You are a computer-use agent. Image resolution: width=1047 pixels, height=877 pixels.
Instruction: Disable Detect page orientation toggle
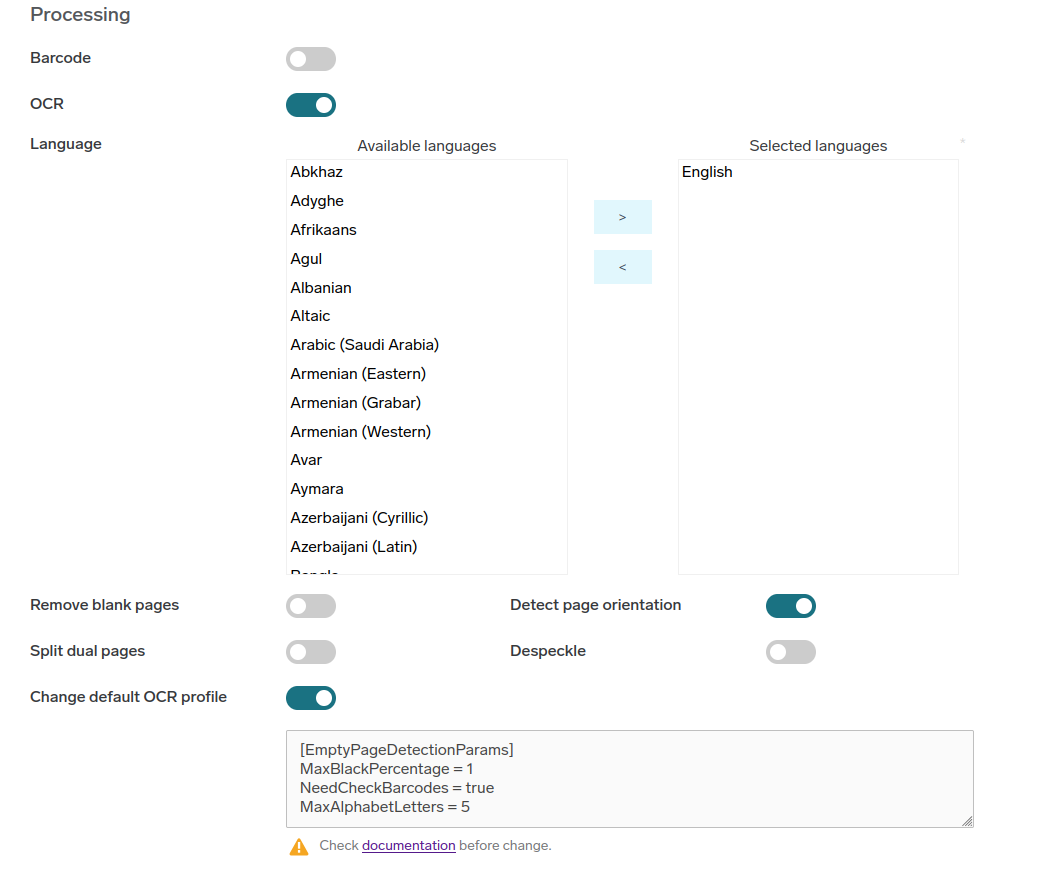click(791, 606)
